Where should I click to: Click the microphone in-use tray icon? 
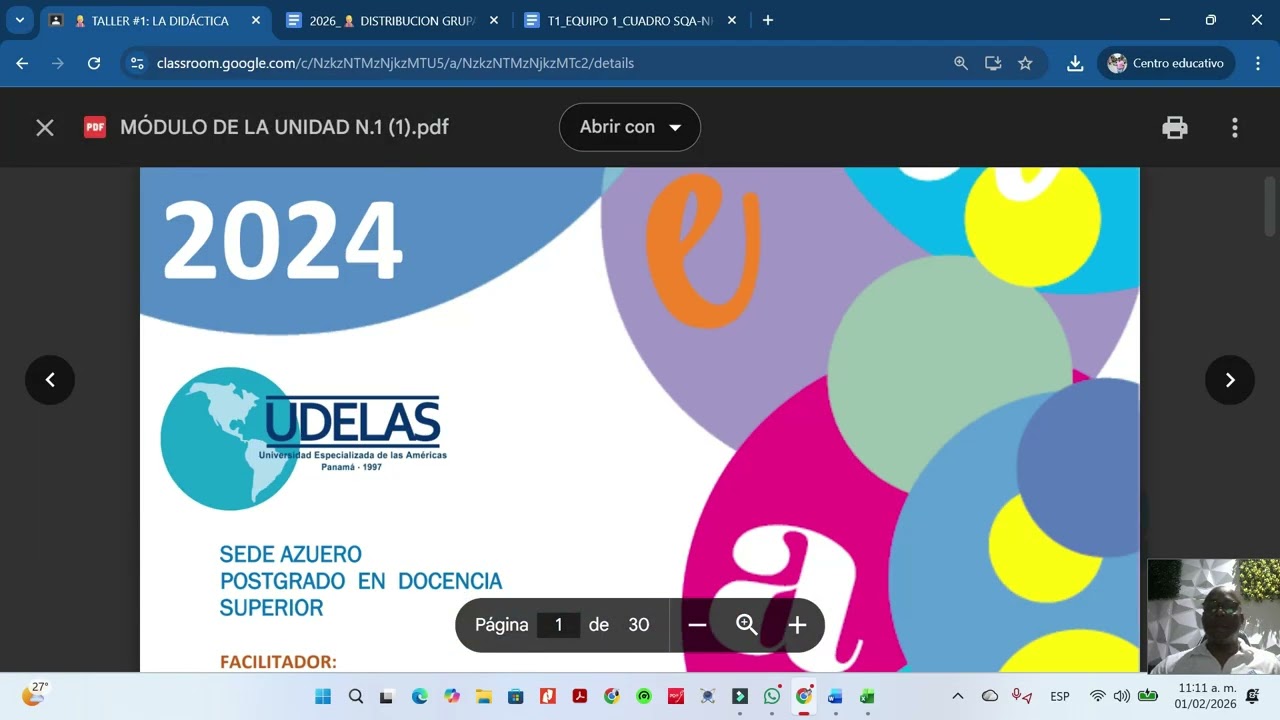[1021, 696]
